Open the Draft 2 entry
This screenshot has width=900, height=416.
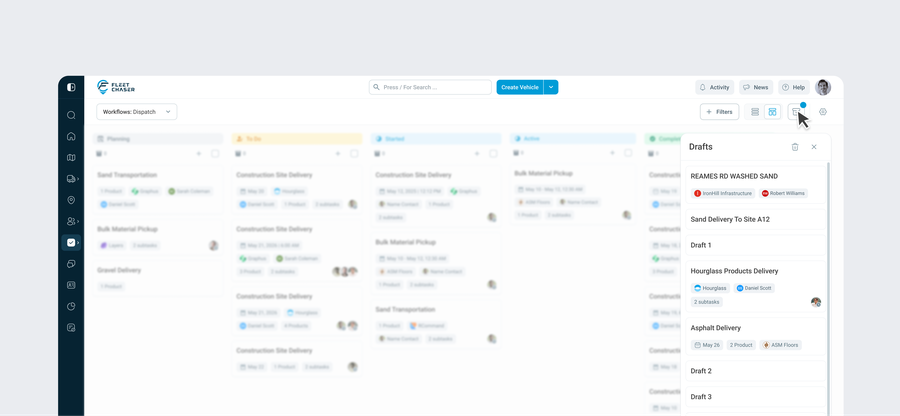coord(756,371)
